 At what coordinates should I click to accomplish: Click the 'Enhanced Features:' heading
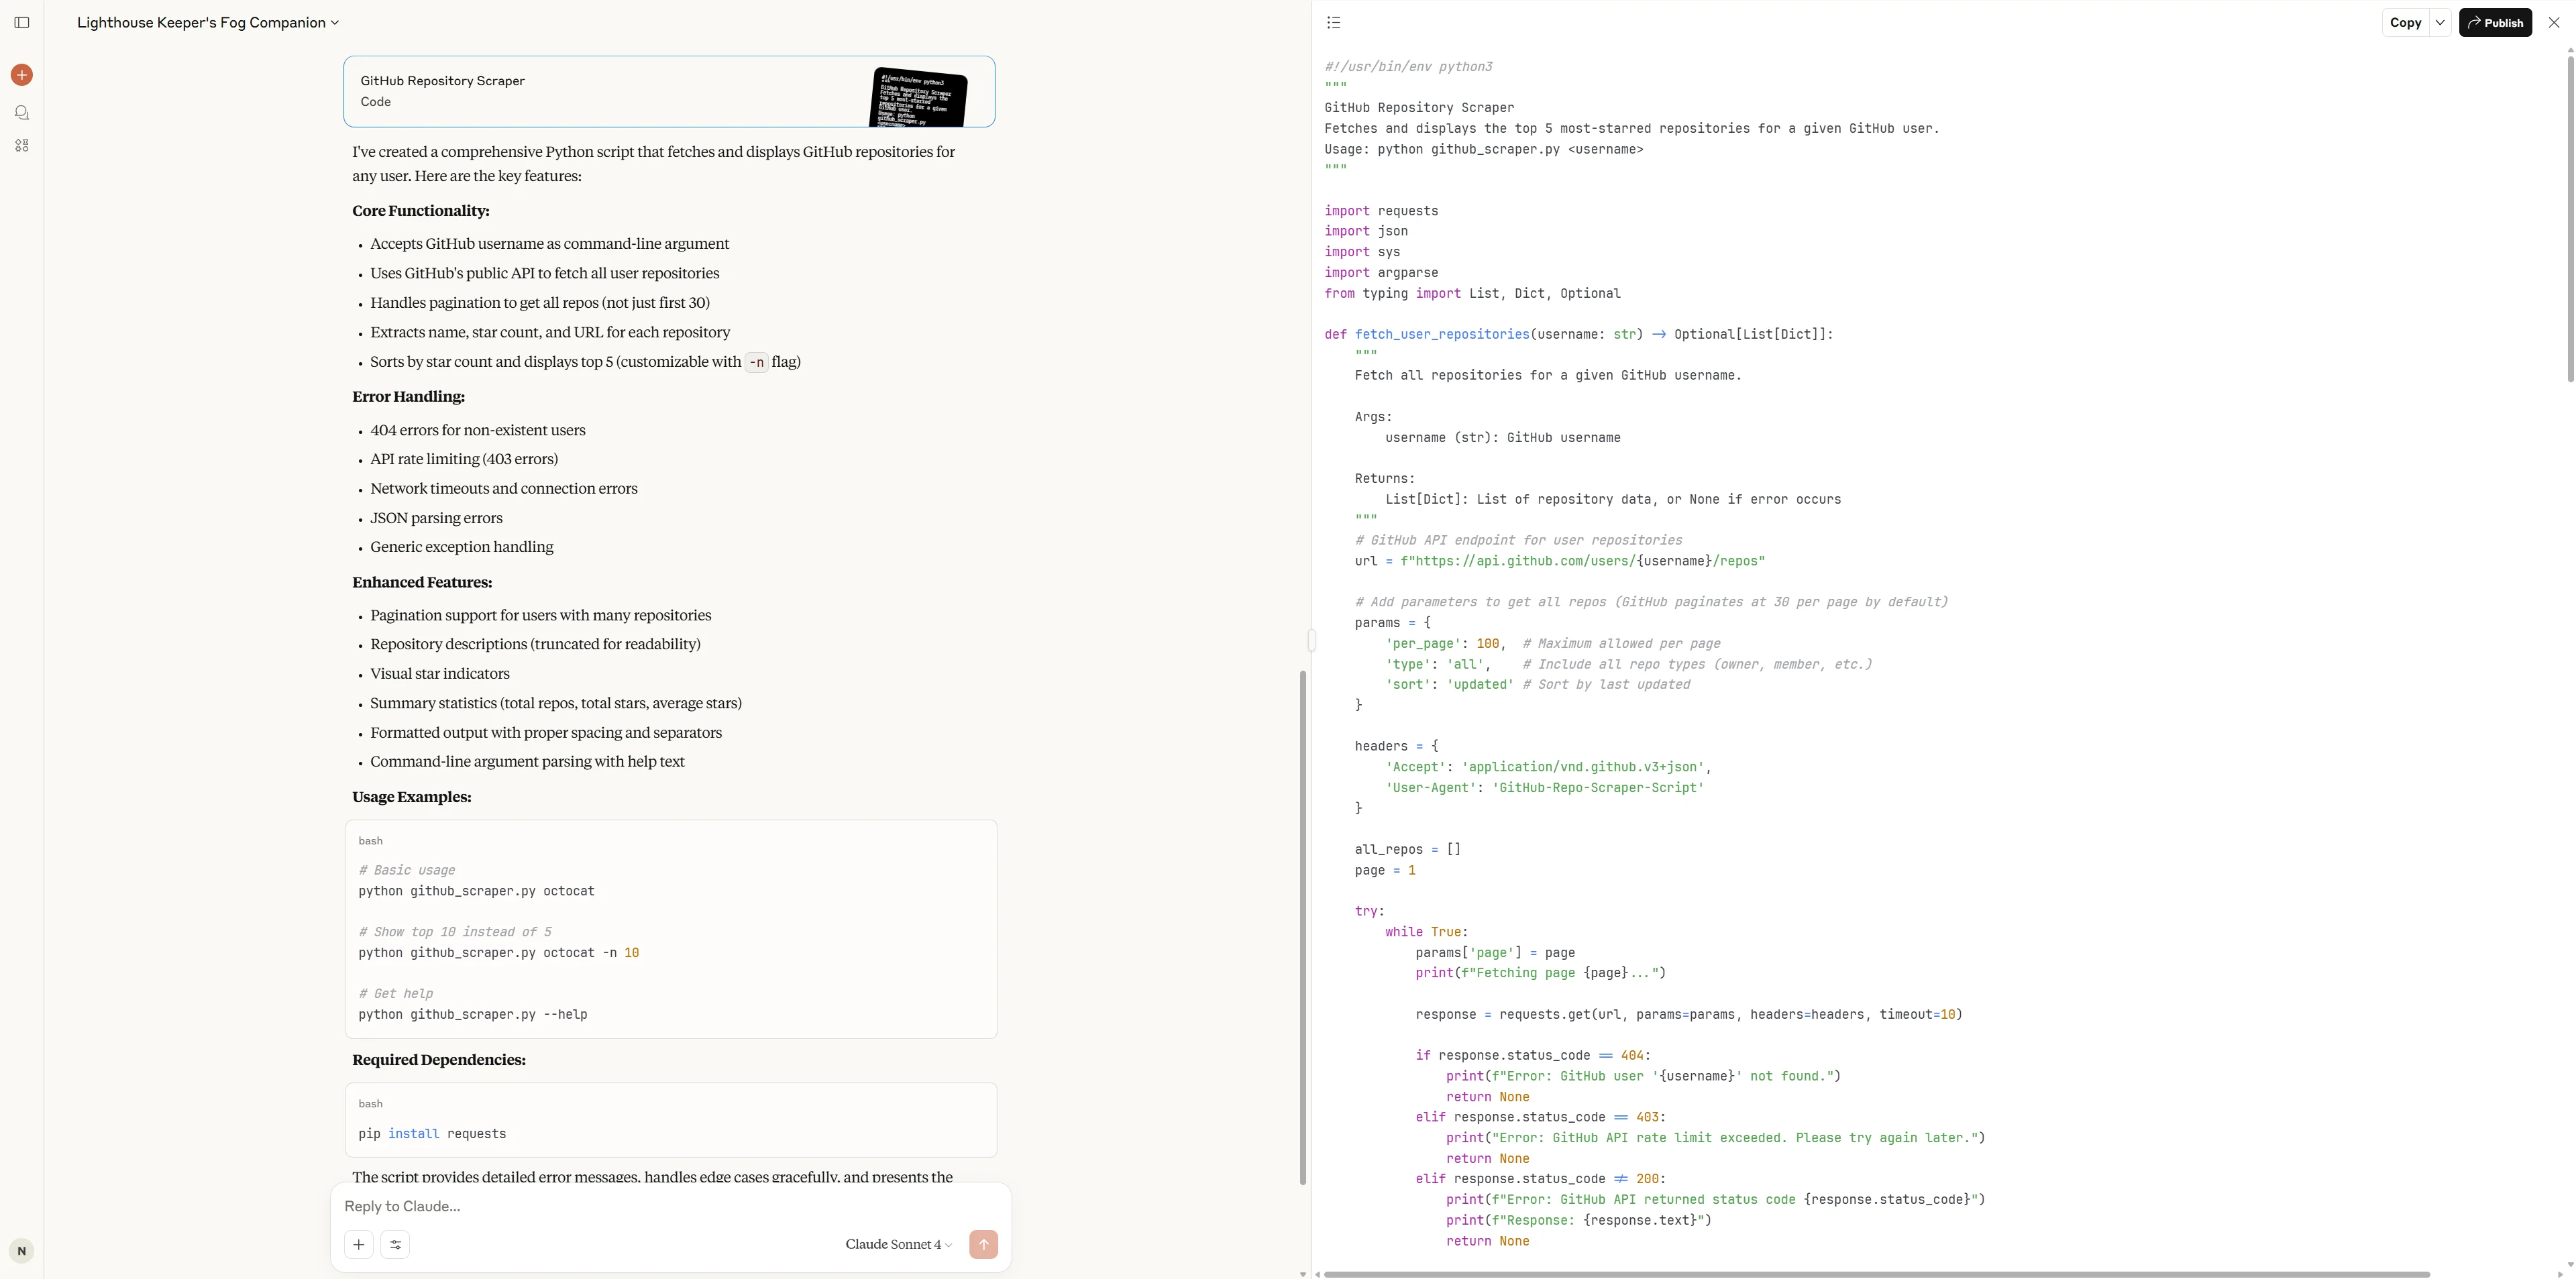422,582
